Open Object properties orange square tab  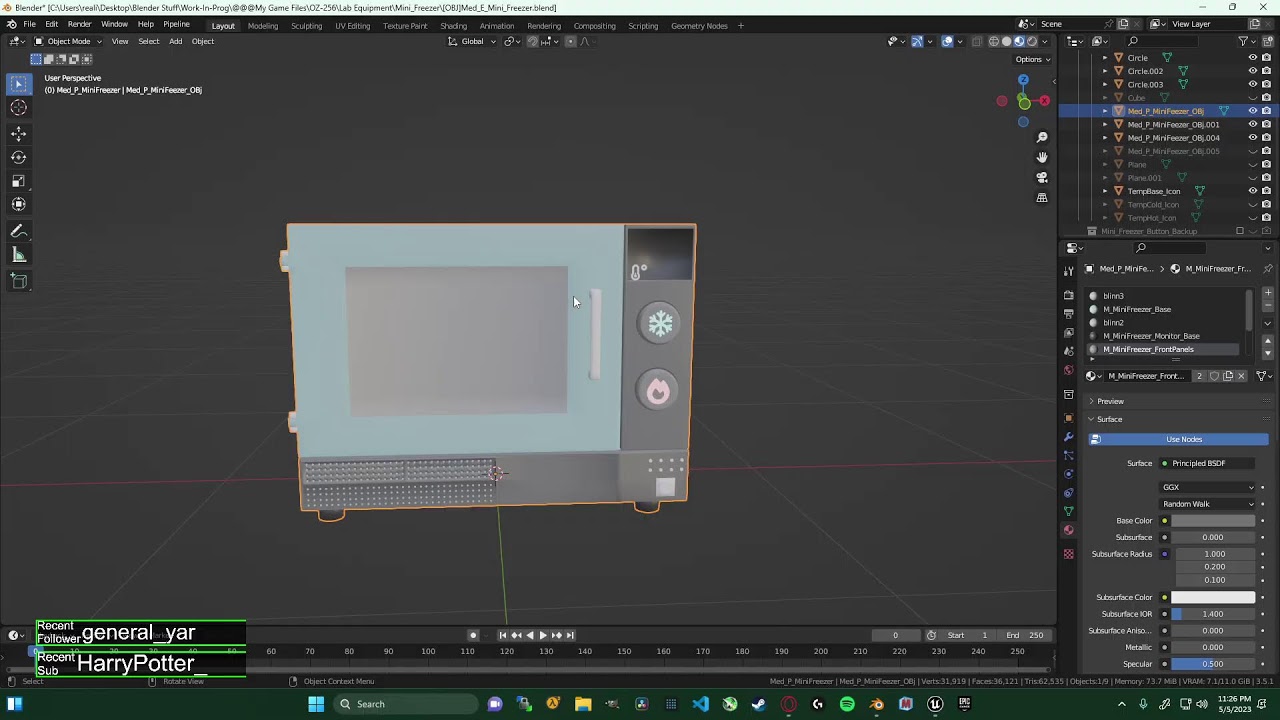[x=1068, y=418]
